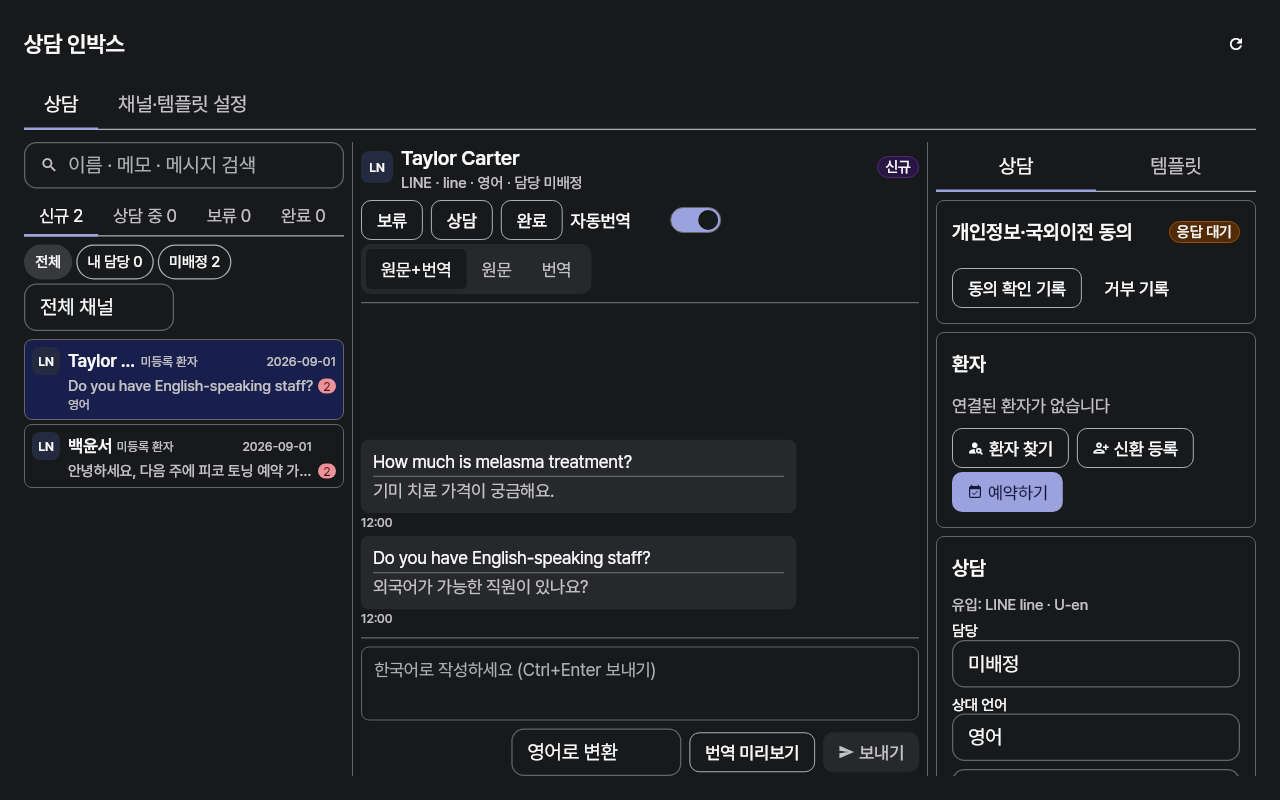The height and width of the screenshot is (800, 1280).
Task: Click the LN avatar in the chat header
Action: pos(377,167)
